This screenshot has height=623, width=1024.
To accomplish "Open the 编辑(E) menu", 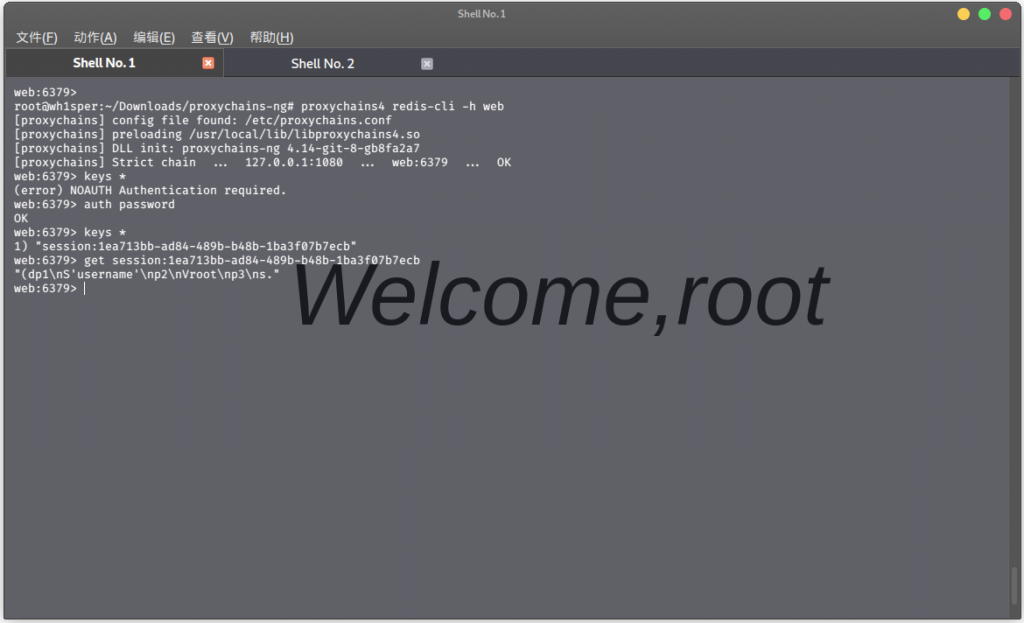I will [154, 37].
